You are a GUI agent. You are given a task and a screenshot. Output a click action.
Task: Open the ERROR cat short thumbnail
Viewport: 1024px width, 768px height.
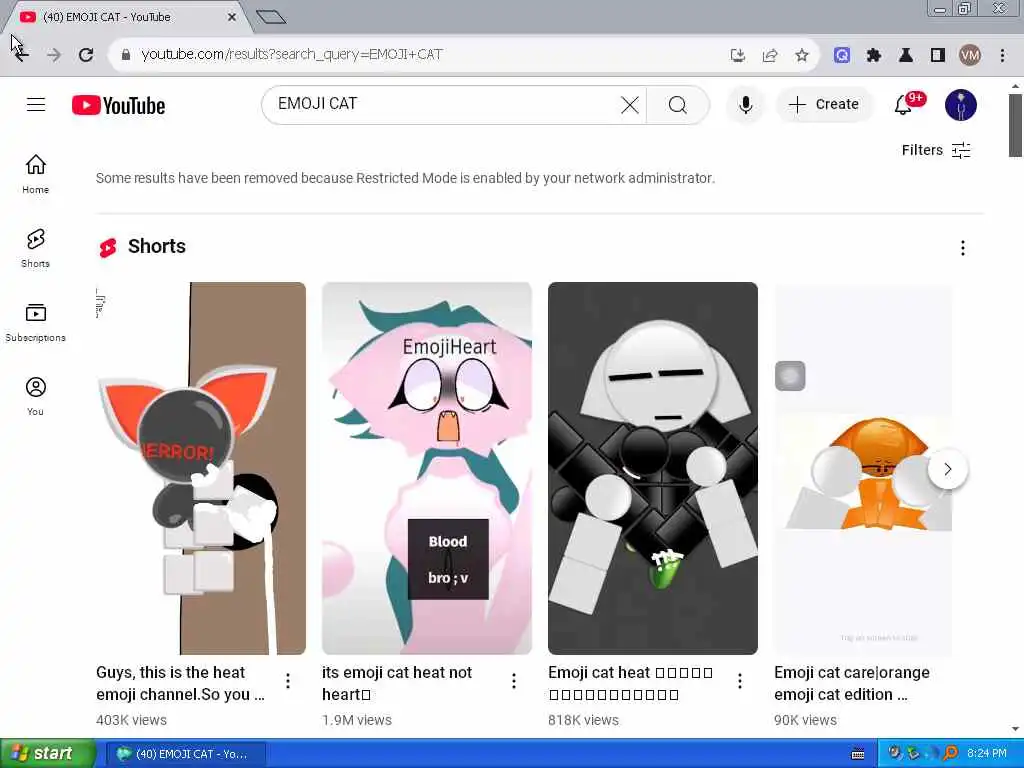[x=201, y=468]
